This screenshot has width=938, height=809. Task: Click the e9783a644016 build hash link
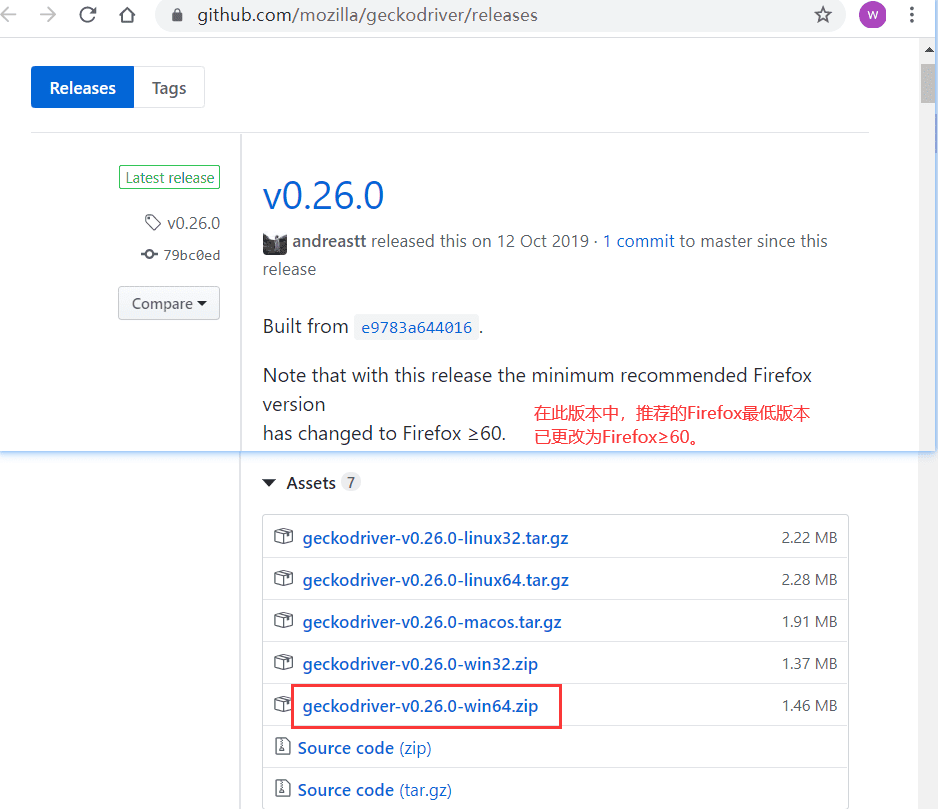416,327
